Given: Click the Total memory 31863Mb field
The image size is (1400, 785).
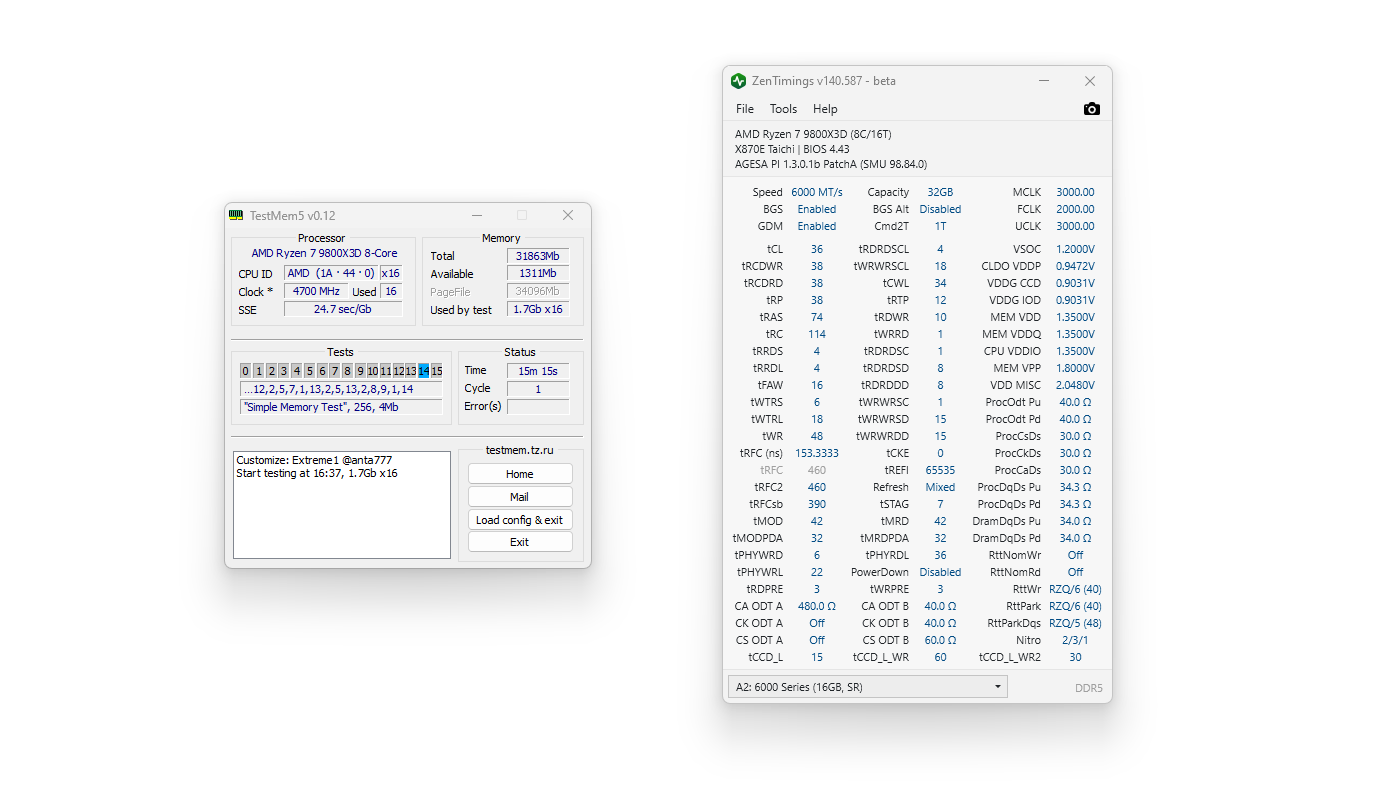Looking at the screenshot, I should click(x=538, y=256).
